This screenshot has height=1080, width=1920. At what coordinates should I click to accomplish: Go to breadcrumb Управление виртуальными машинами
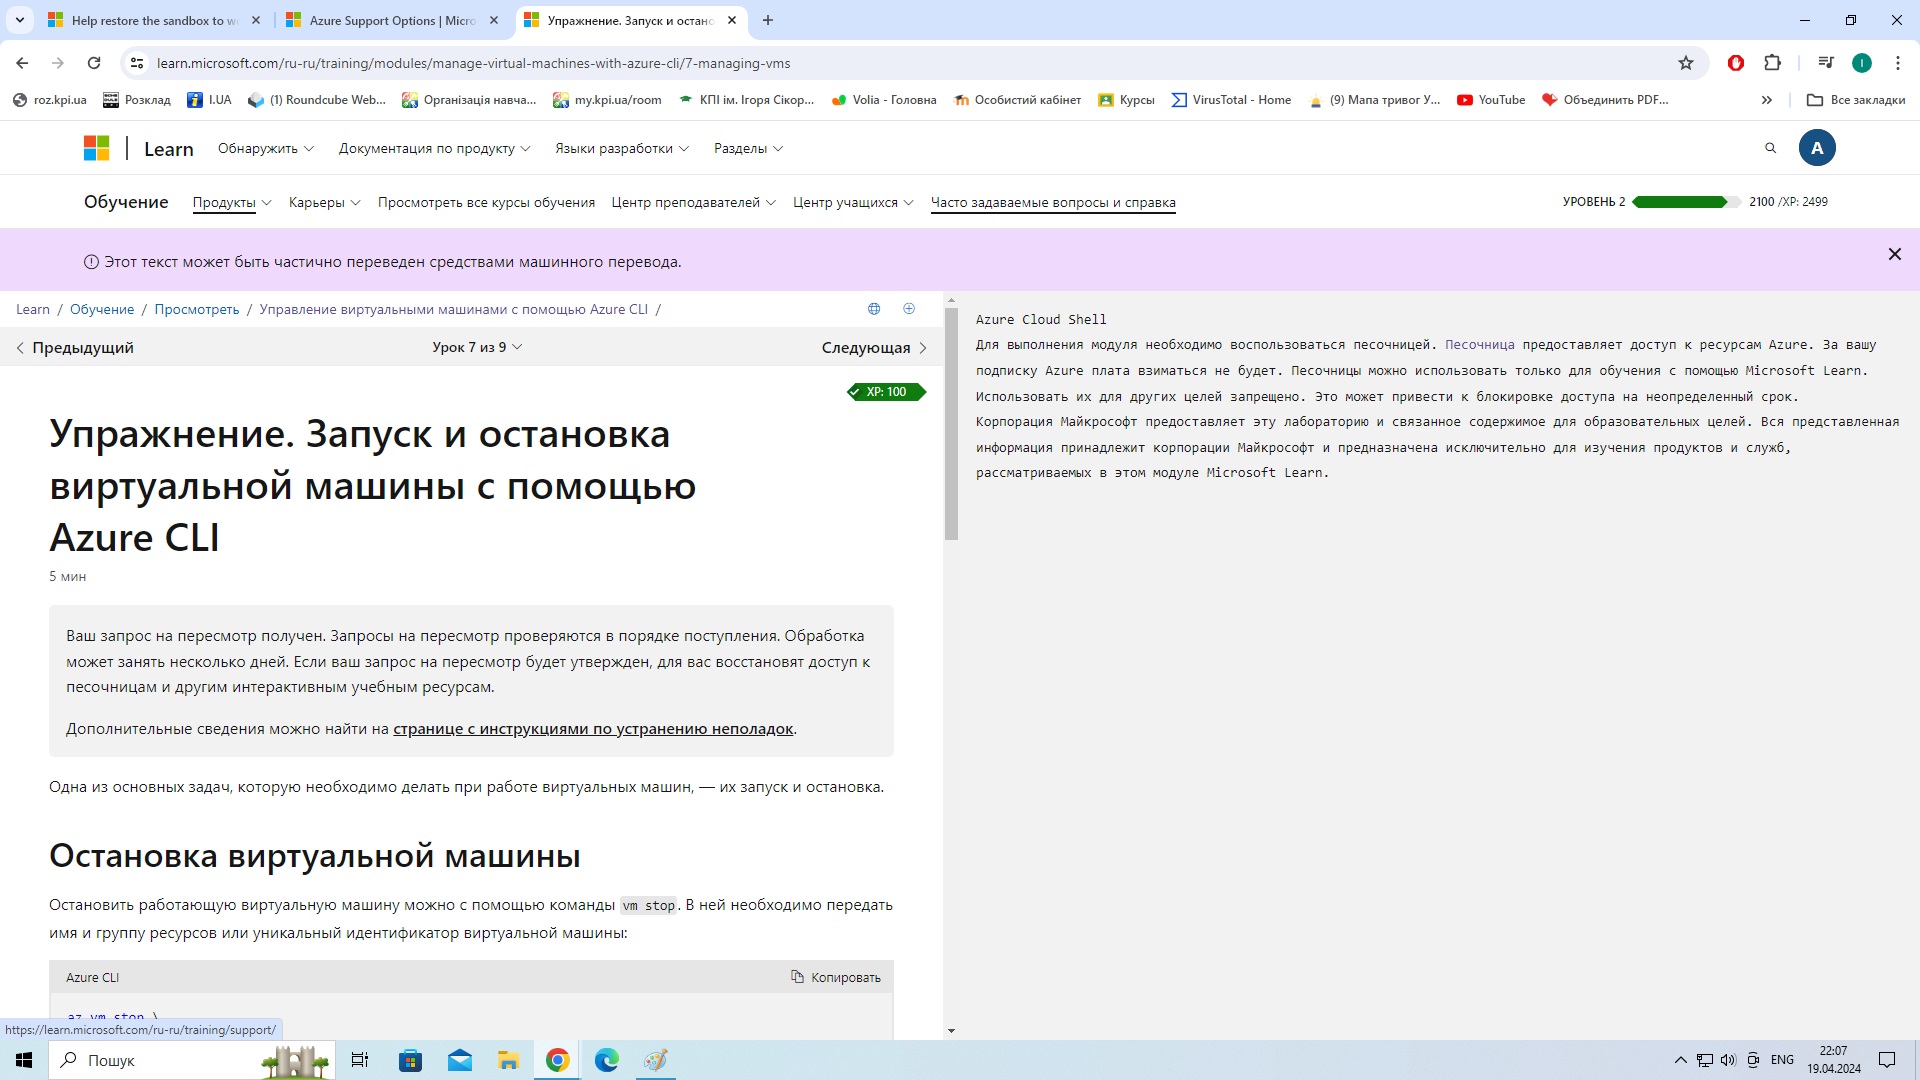click(x=453, y=309)
